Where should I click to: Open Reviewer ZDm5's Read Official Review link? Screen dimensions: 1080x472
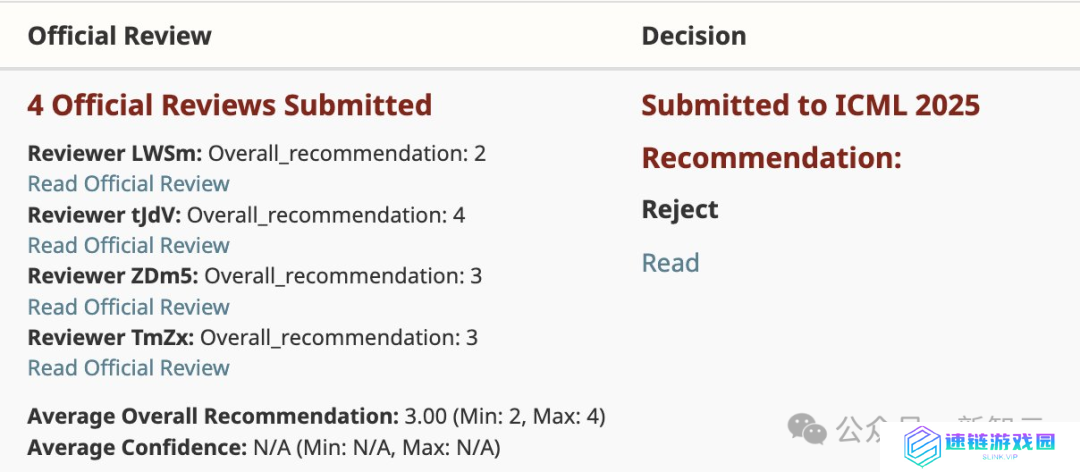(x=128, y=307)
